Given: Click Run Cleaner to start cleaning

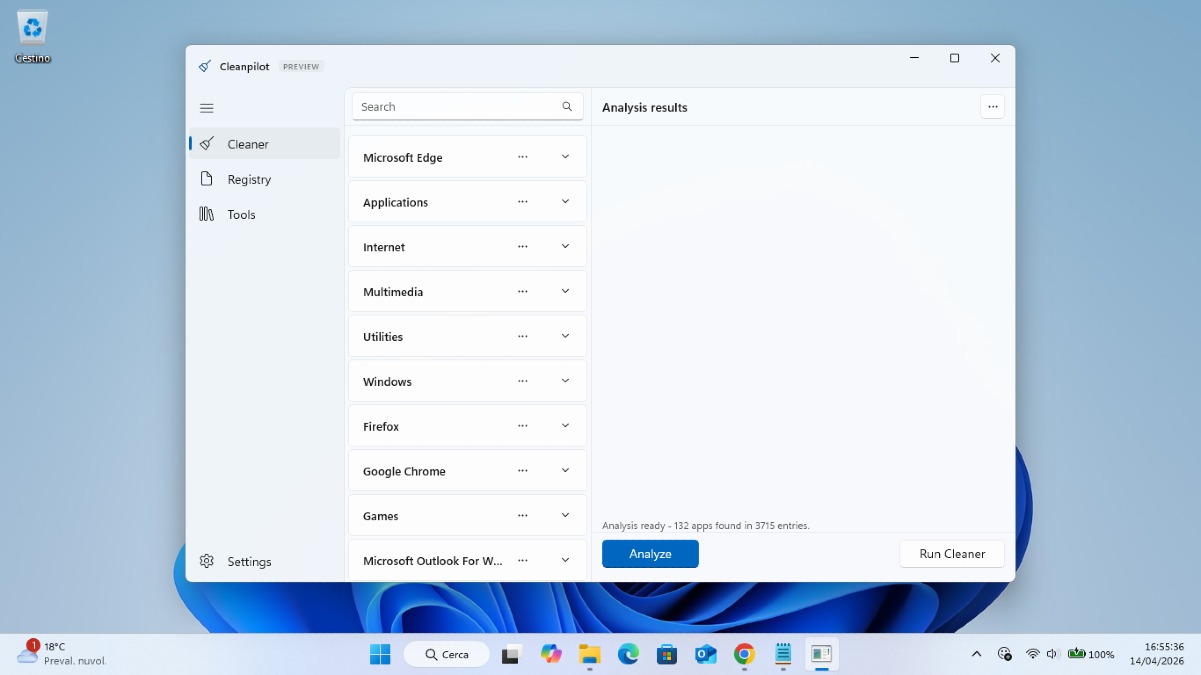Looking at the screenshot, I should point(951,553).
